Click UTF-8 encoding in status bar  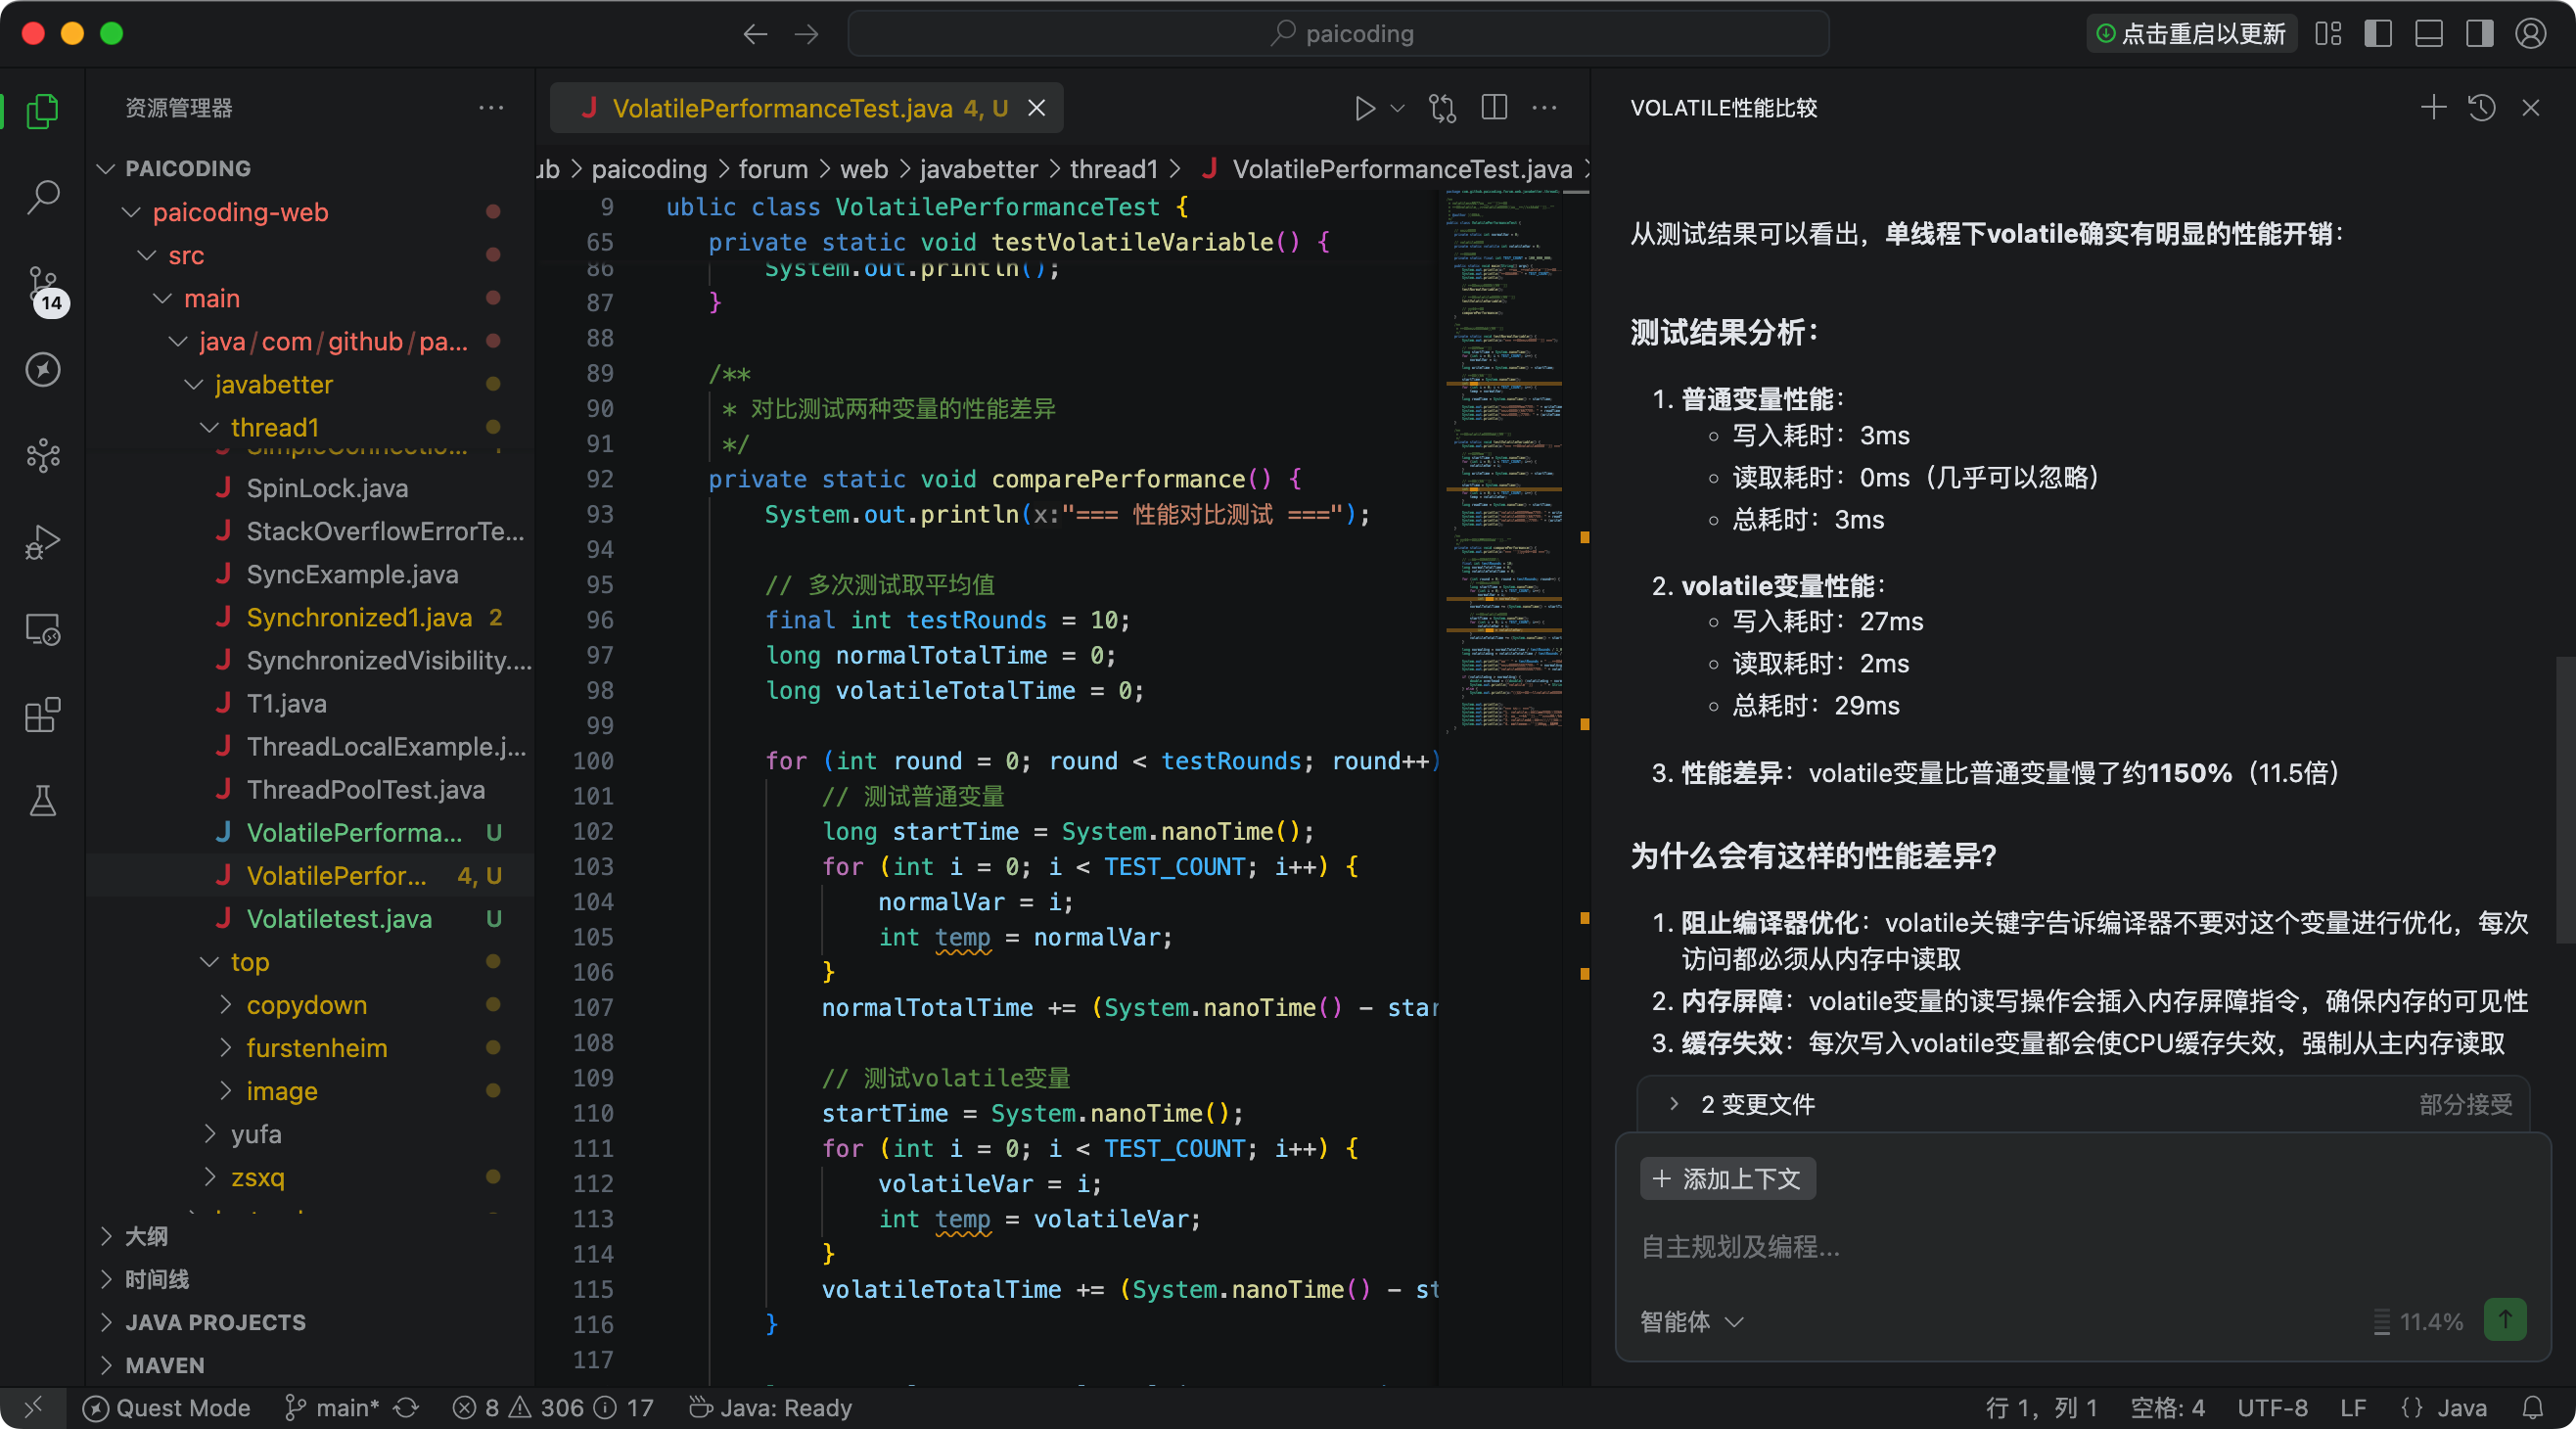pos(2272,1408)
